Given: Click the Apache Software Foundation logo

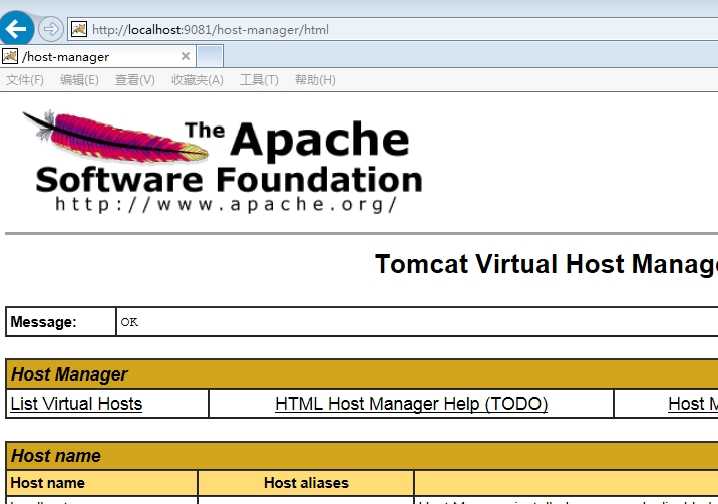Looking at the screenshot, I should [223, 162].
